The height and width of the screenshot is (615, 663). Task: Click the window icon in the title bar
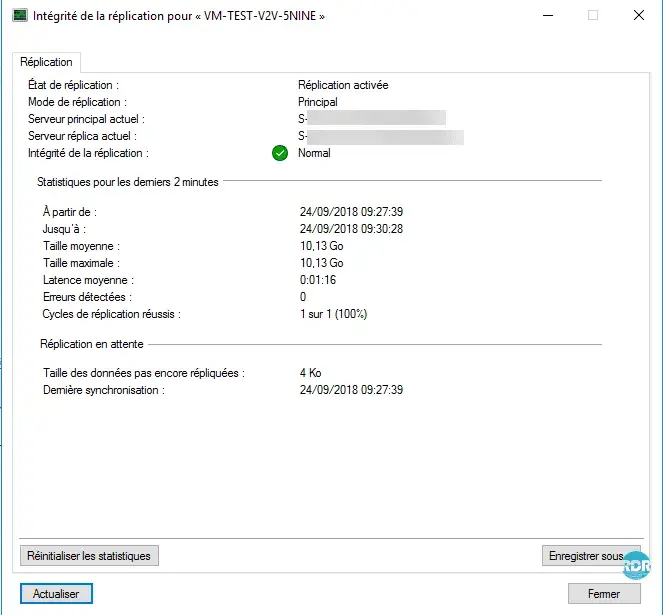19,16
